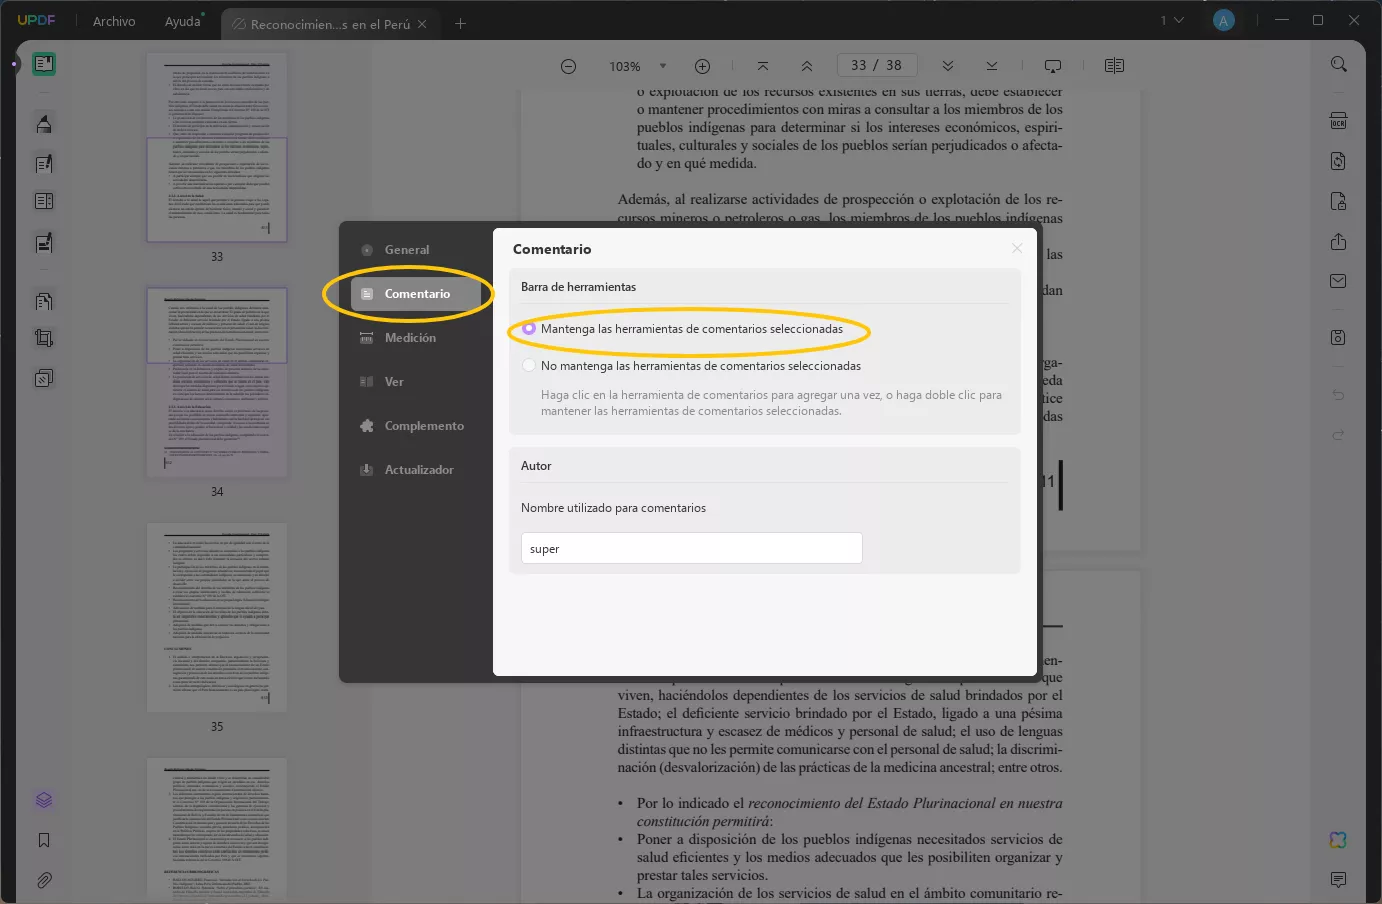
Task: Click the Zoom out minus button
Action: coord(568,66)
